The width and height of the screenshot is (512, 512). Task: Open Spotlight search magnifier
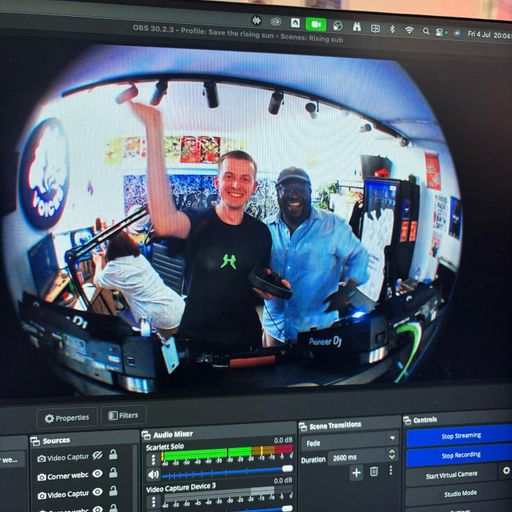(x=426, y=31)
